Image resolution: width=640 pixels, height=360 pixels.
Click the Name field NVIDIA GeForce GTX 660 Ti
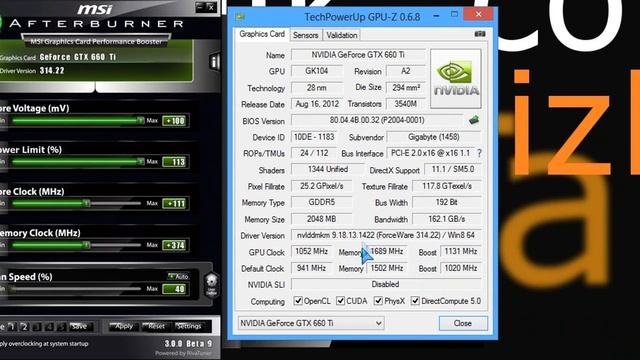(x=358, y=55)
